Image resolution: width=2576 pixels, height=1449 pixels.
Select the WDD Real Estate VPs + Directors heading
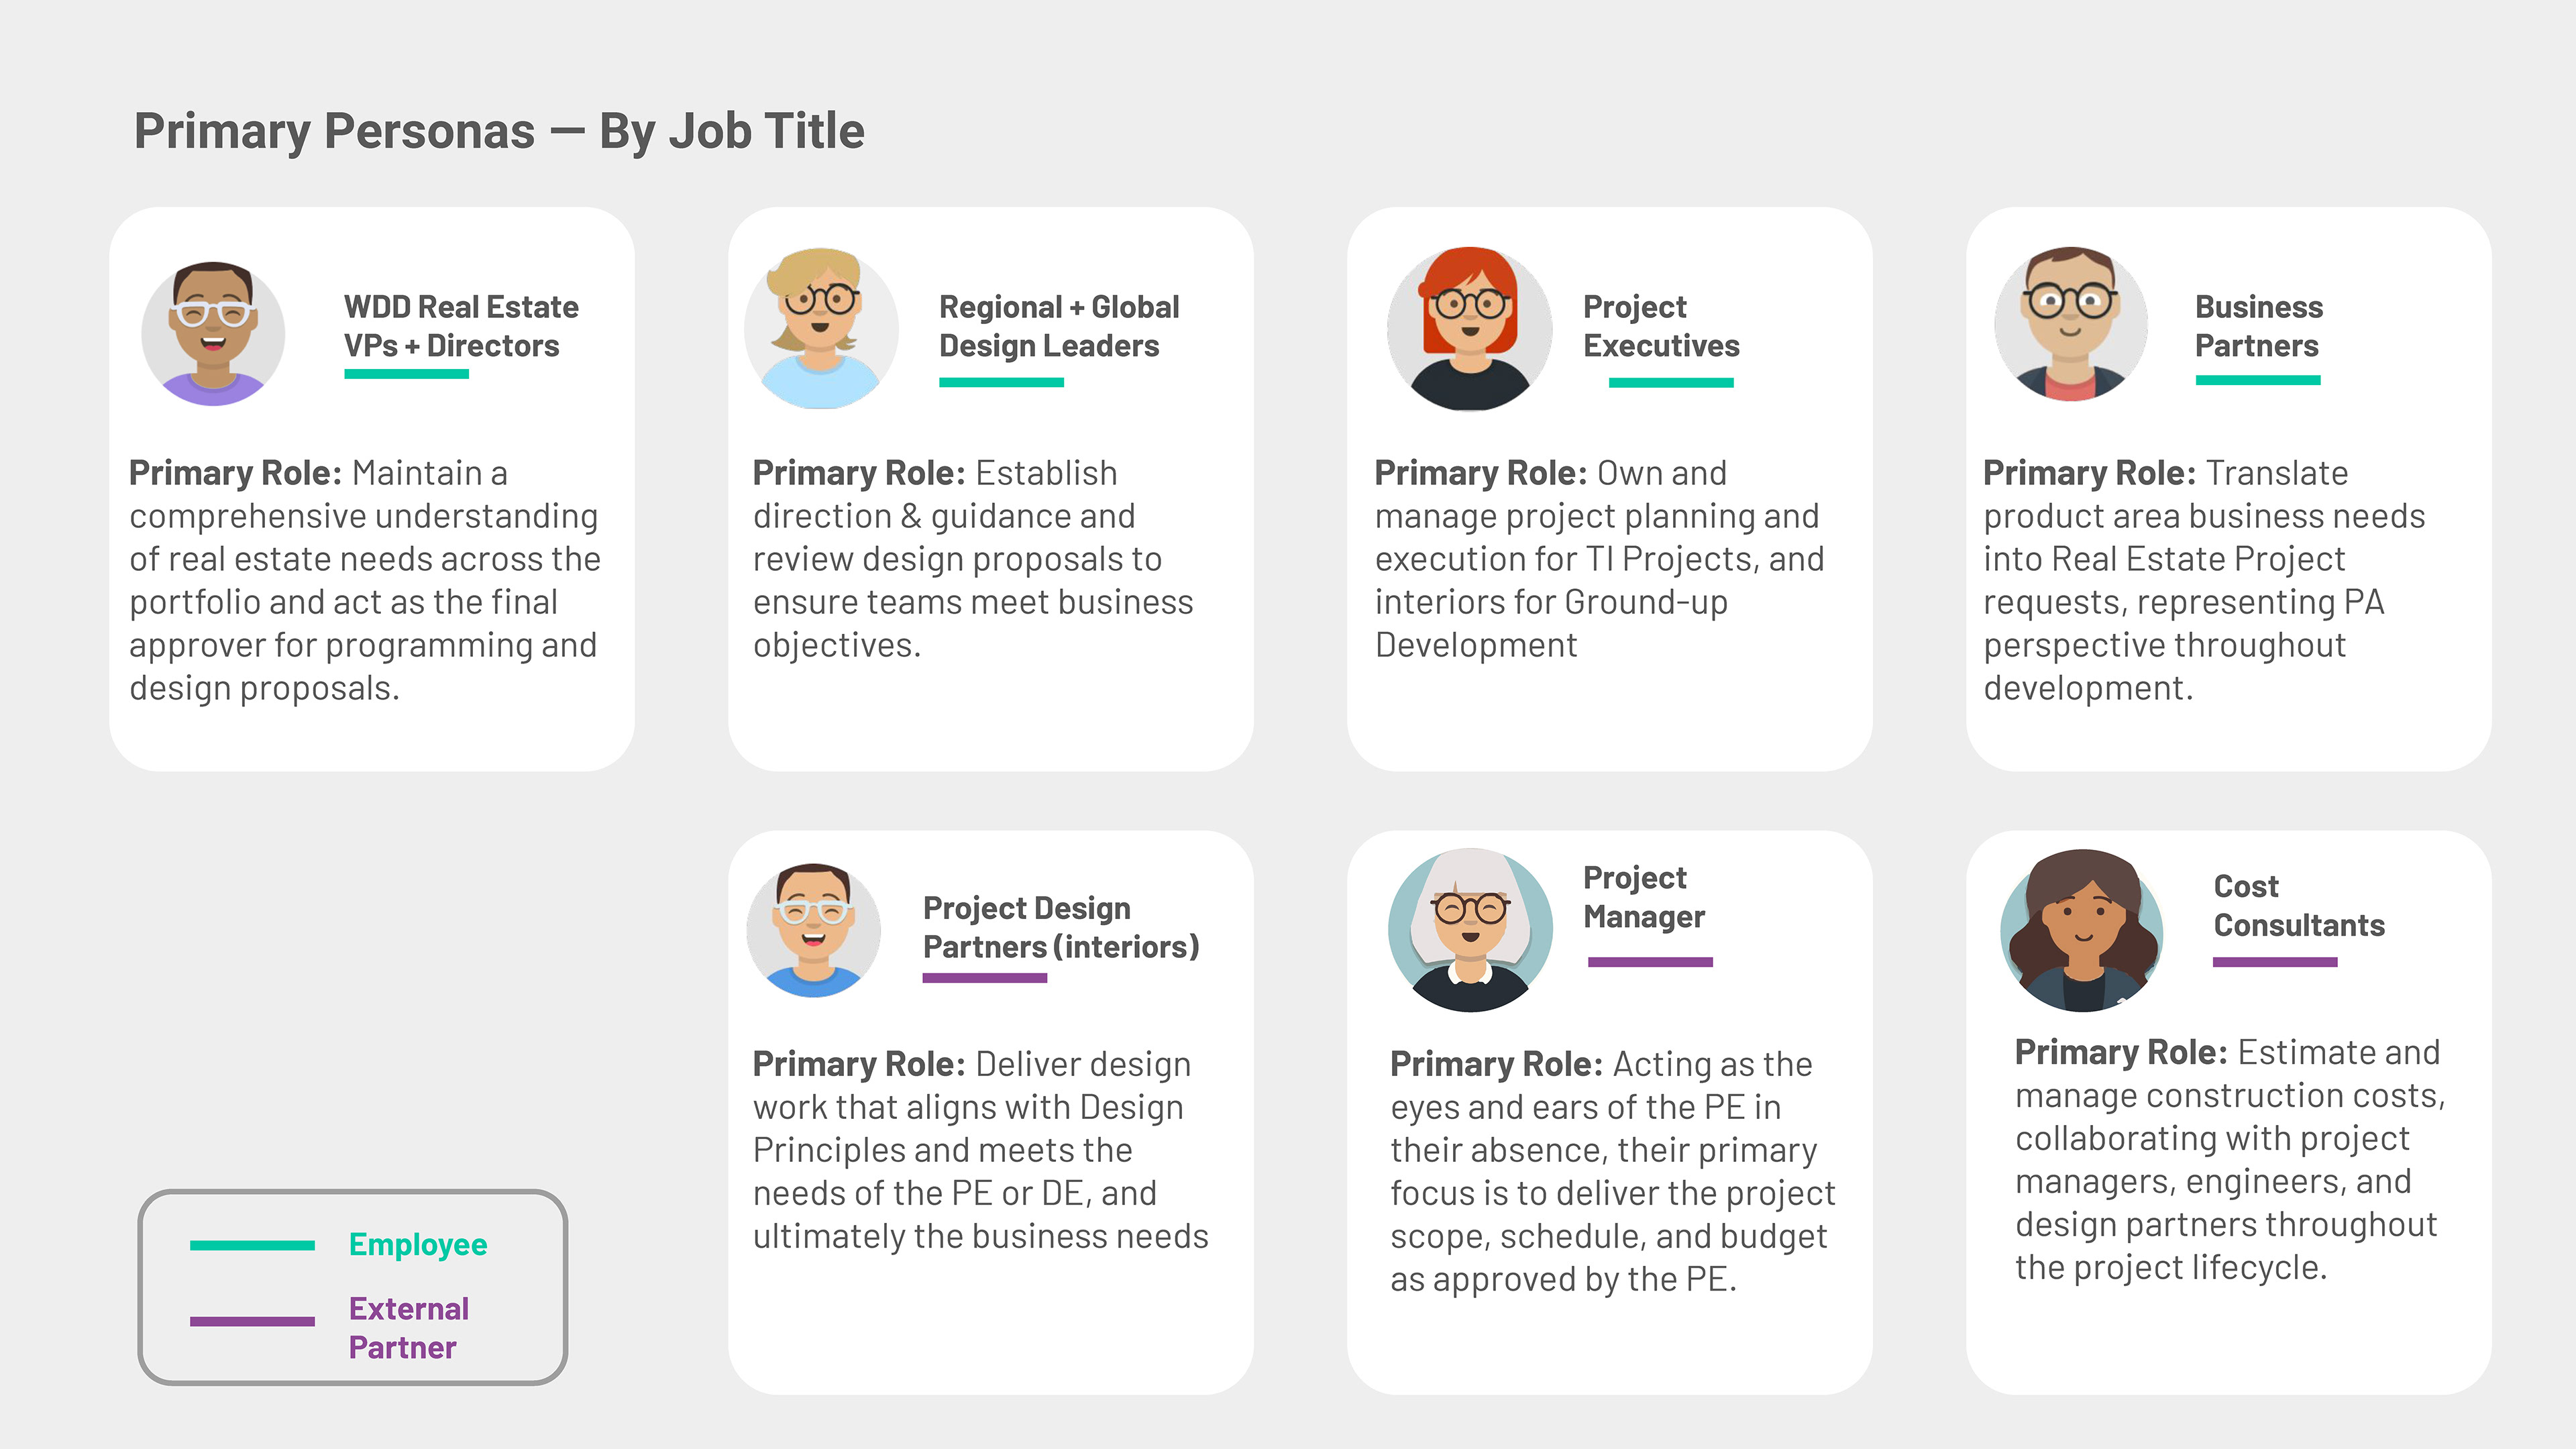pyautogui.click(x=461, y=326)
